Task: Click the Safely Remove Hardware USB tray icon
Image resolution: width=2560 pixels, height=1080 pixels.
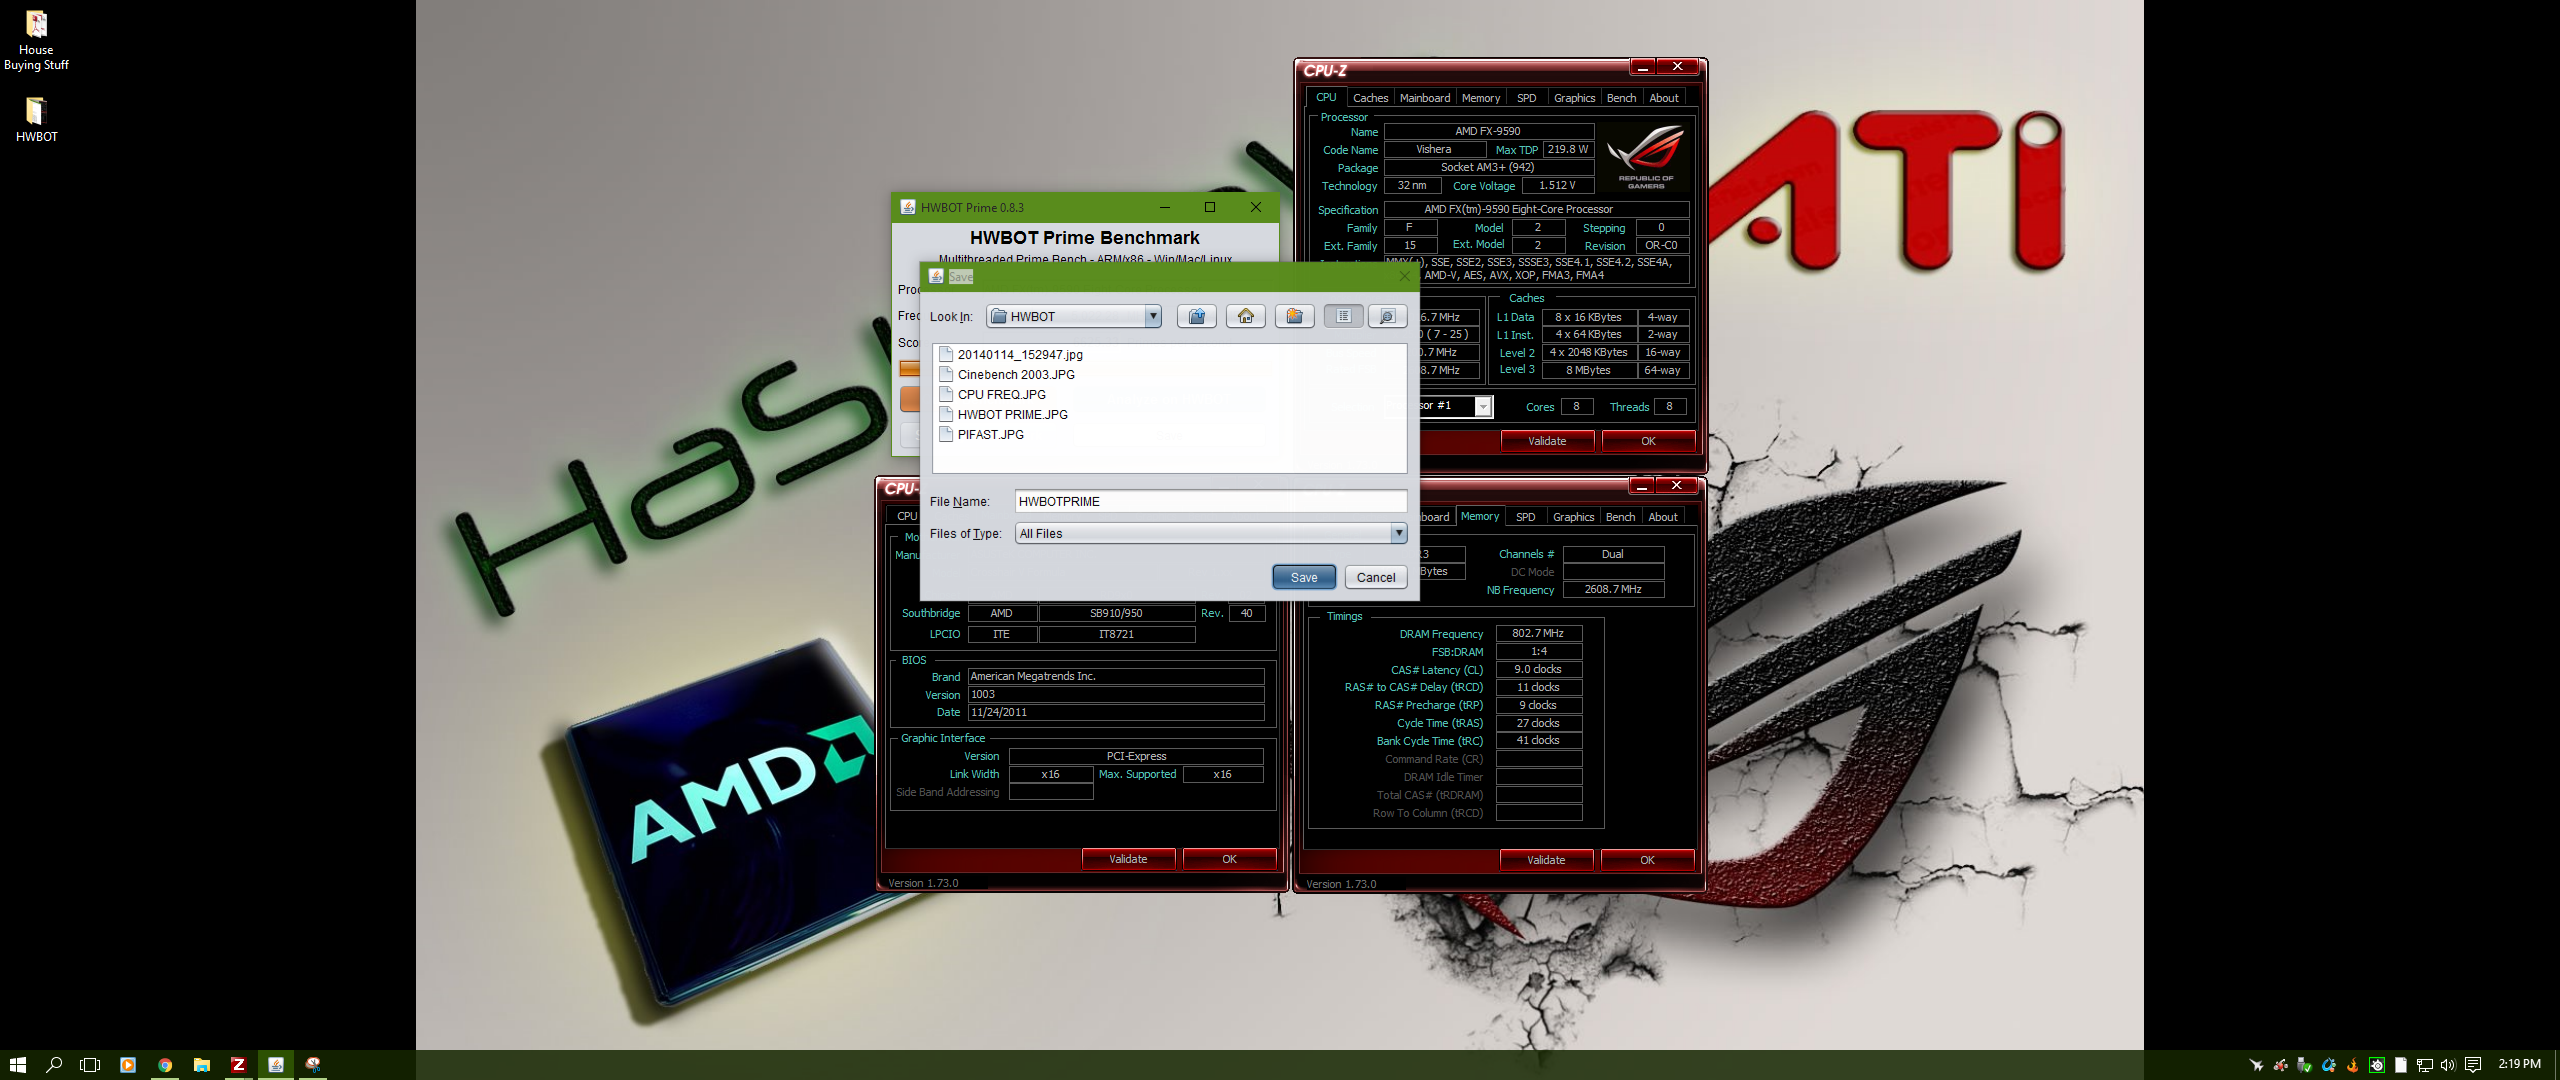Action: [2304, 1065]
